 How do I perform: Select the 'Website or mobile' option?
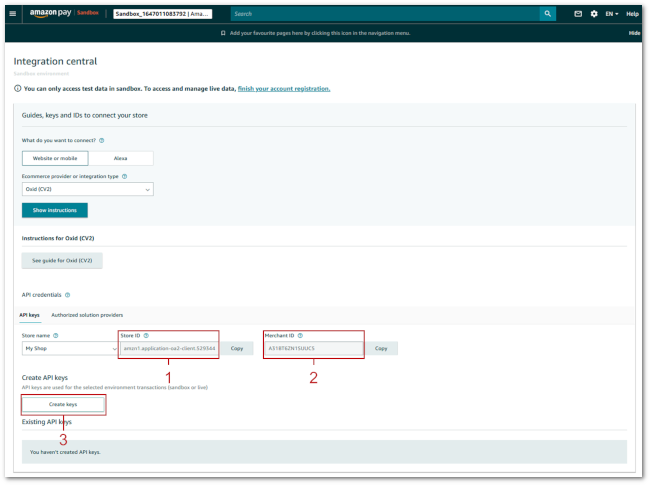tap(55, 158)
